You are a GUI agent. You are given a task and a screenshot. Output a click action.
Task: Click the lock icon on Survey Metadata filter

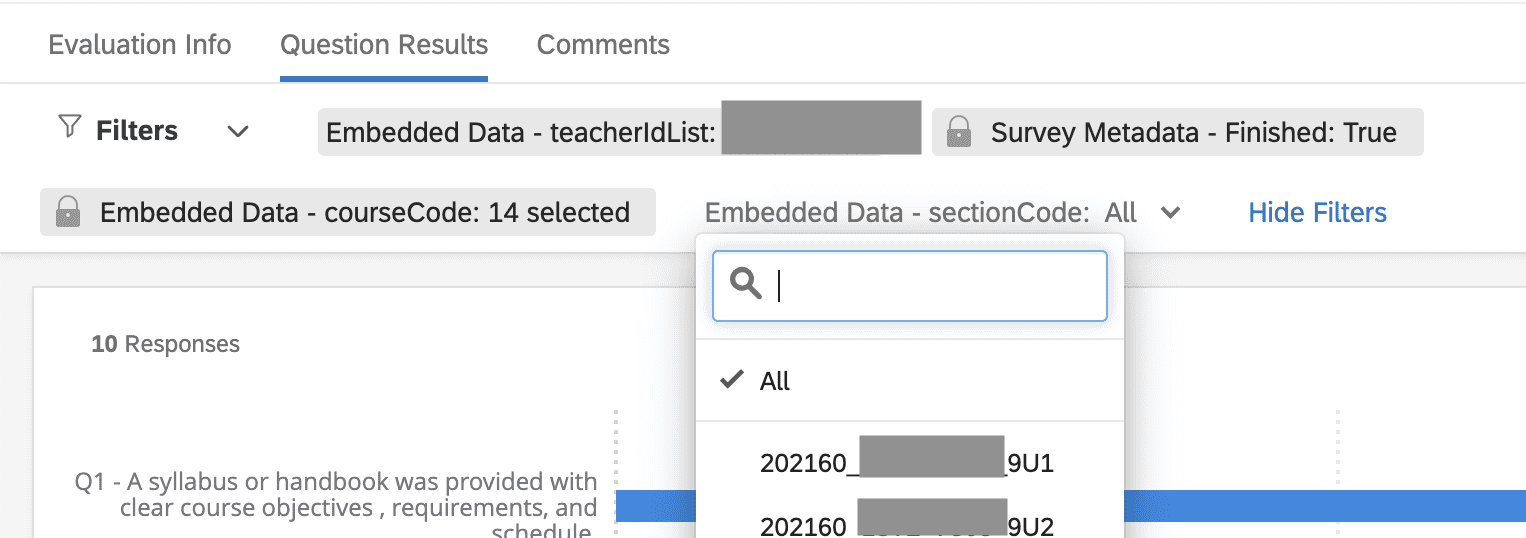(x=959, y=132)
